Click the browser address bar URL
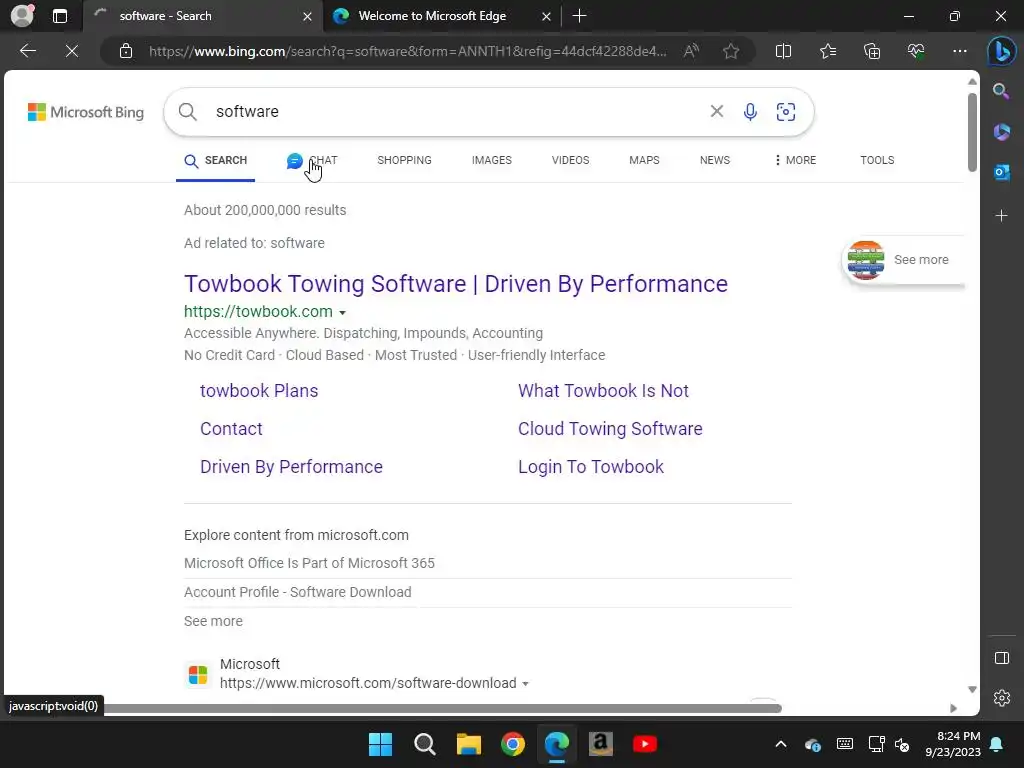1024x768 pixels. tap(408, 51)
